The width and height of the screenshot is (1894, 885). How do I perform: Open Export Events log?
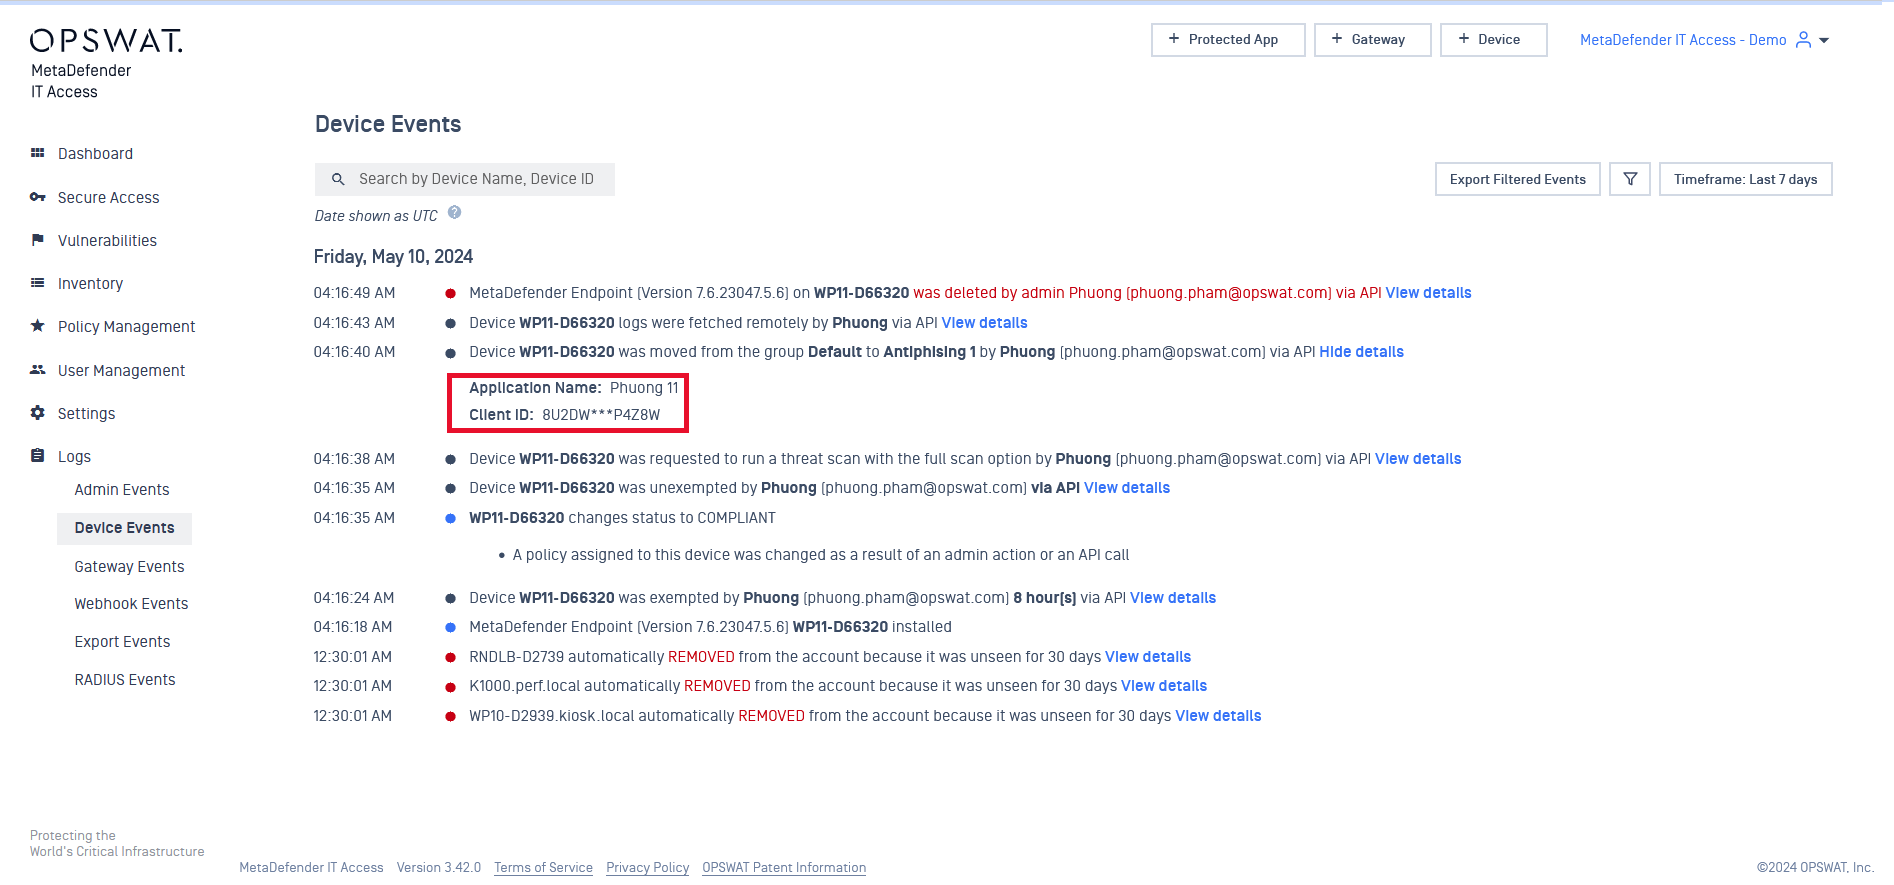pos(122,642)
